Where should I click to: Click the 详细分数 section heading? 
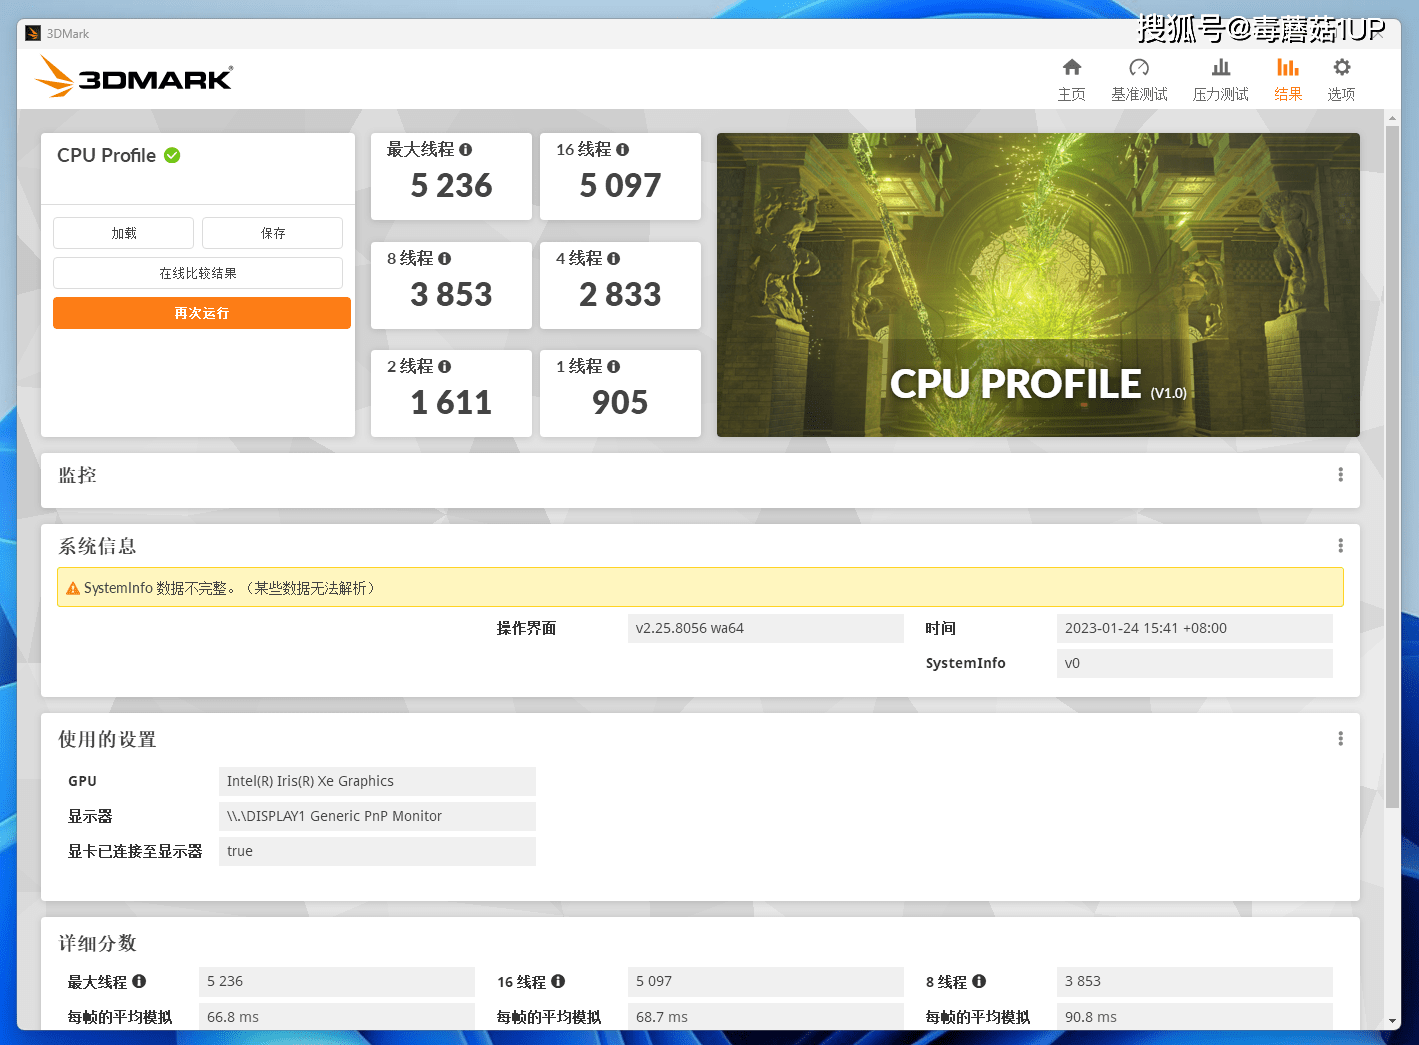pos(97,943)
